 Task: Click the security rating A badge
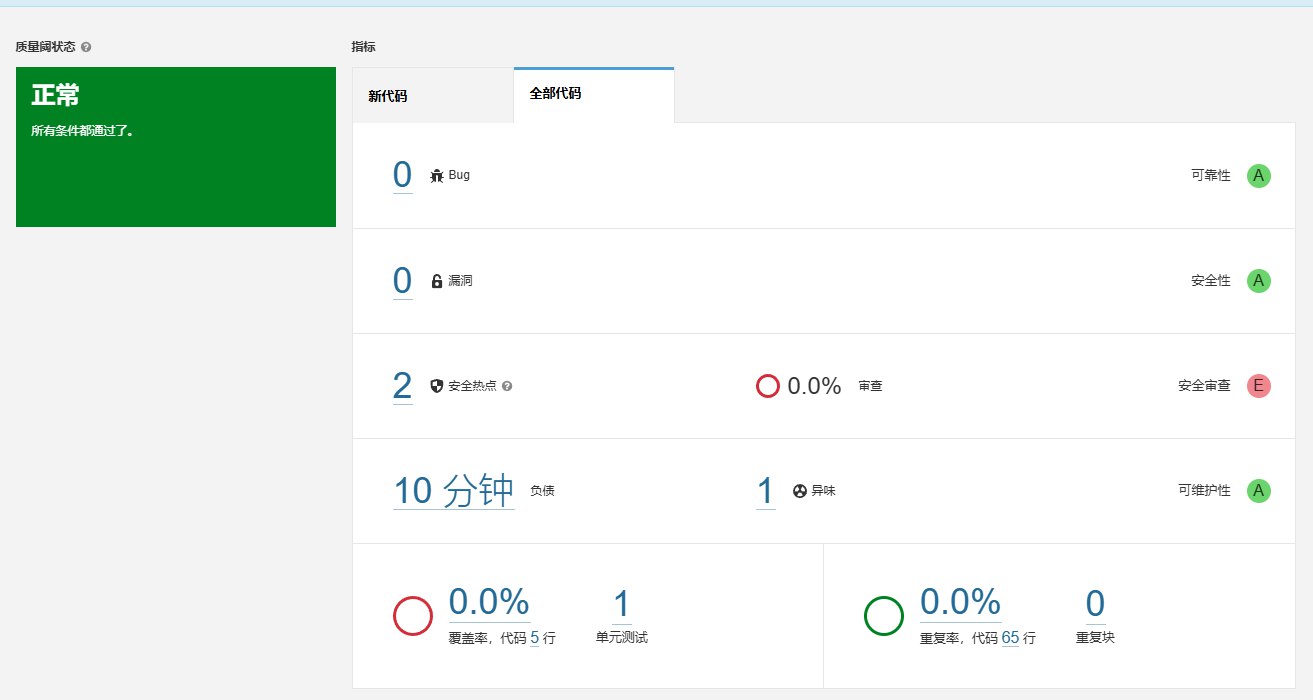coord(1258,281)
